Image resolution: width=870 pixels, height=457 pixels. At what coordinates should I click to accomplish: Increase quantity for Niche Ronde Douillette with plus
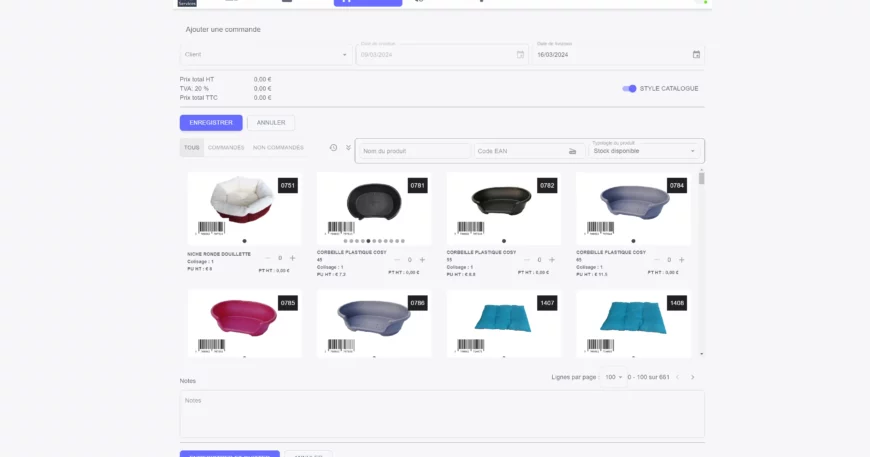pos(292,258)
